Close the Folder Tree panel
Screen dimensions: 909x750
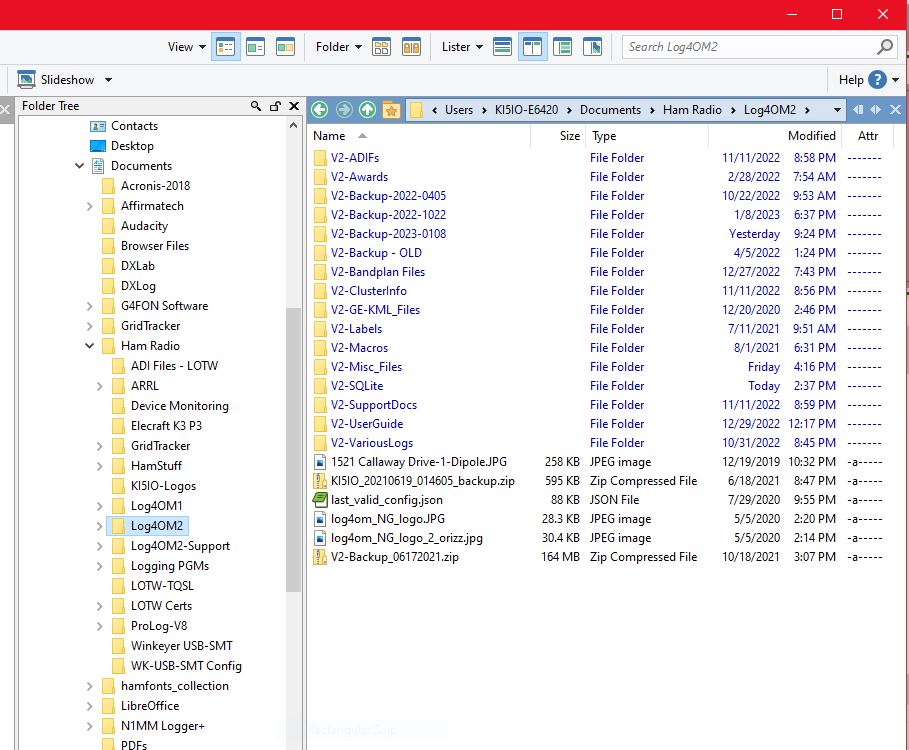point(294,106)
